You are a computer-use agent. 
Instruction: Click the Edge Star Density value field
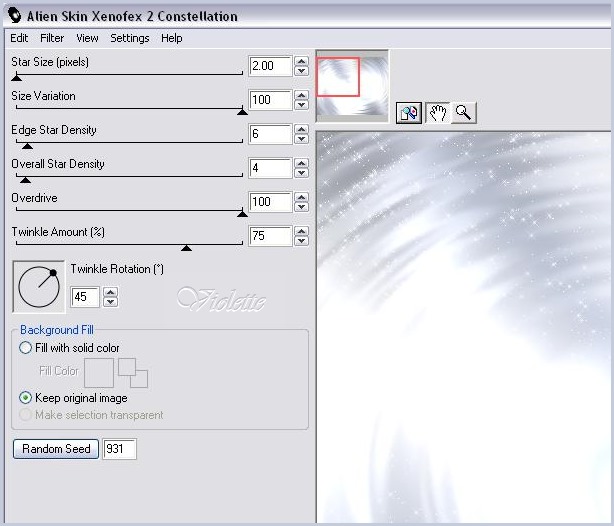[x=270, y=134]
